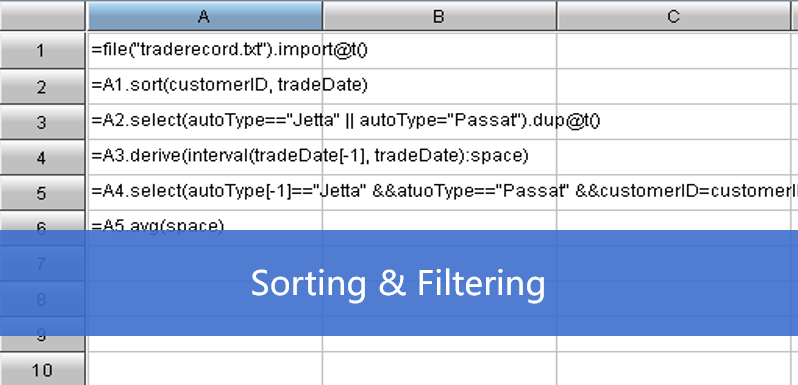Select empty cell A10
The image size is (798, 385).
point(205,369)
